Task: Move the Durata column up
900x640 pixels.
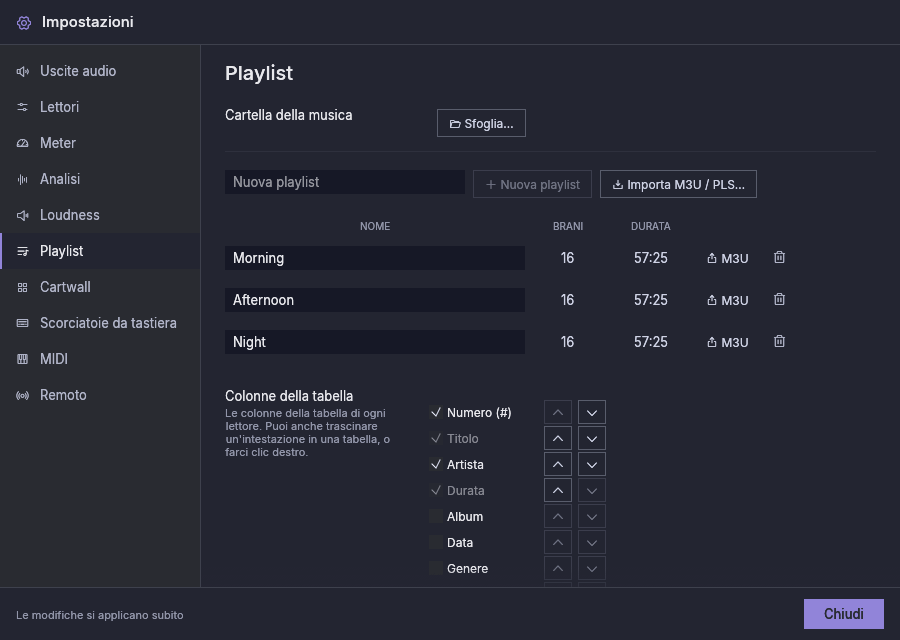Action: coord(558,491)
